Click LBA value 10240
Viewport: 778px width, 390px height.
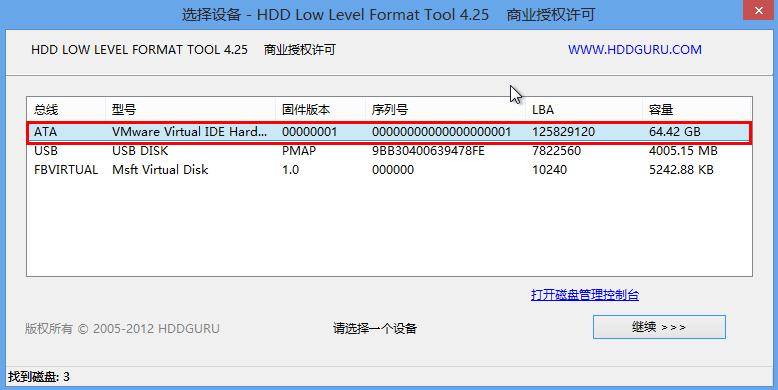549,170
